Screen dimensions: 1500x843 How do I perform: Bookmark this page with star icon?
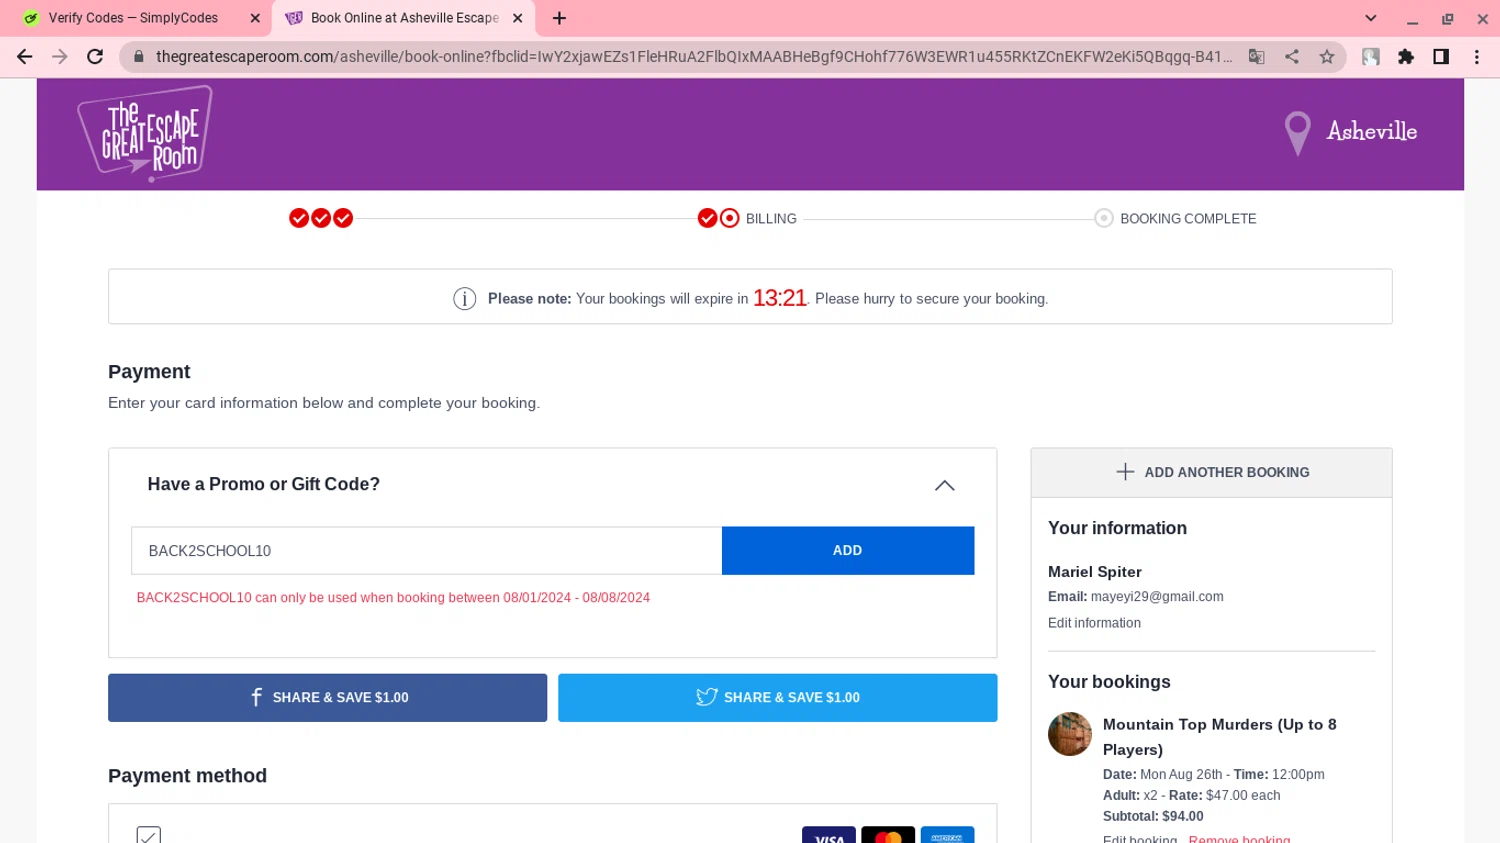pyautogui.click(x=1327, y=57)
